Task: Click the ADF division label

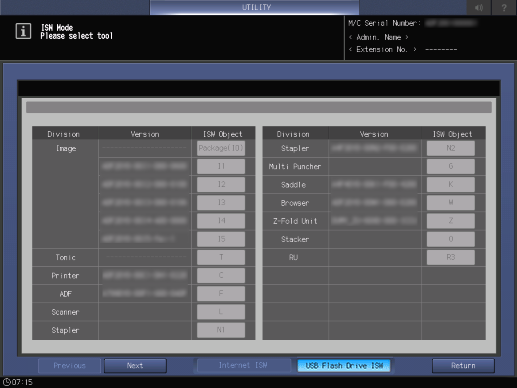Action: 65,294
